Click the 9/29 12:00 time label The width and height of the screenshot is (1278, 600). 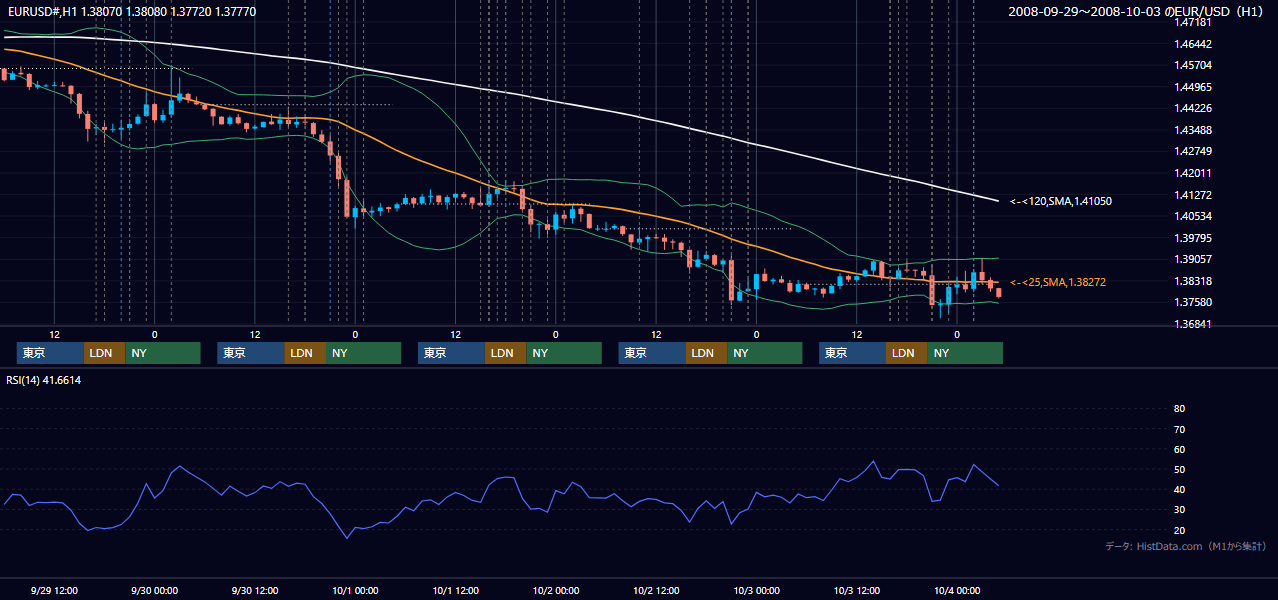tap(54, 590)
